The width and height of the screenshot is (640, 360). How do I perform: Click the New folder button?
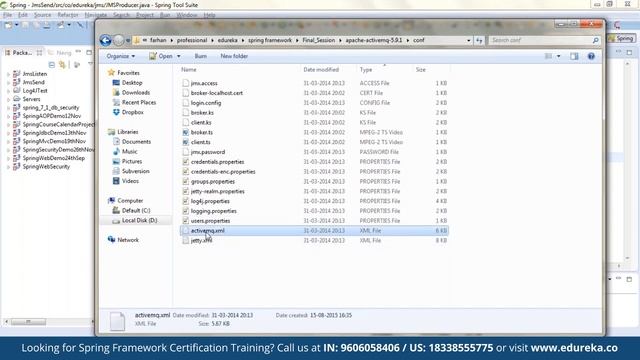234,56
